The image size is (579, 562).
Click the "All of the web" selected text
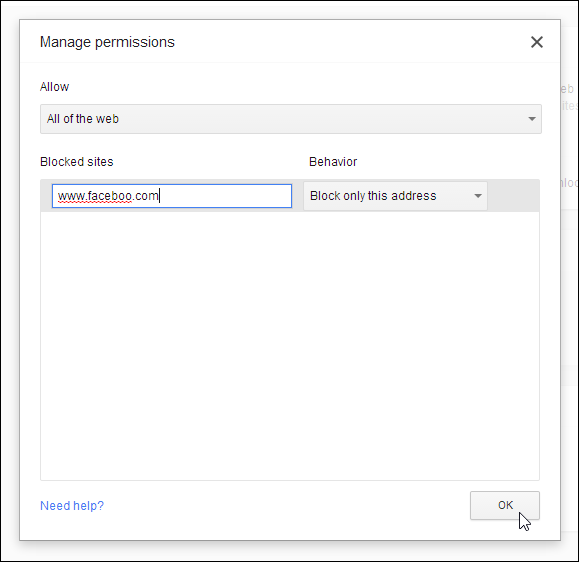(x=83, y=119)
